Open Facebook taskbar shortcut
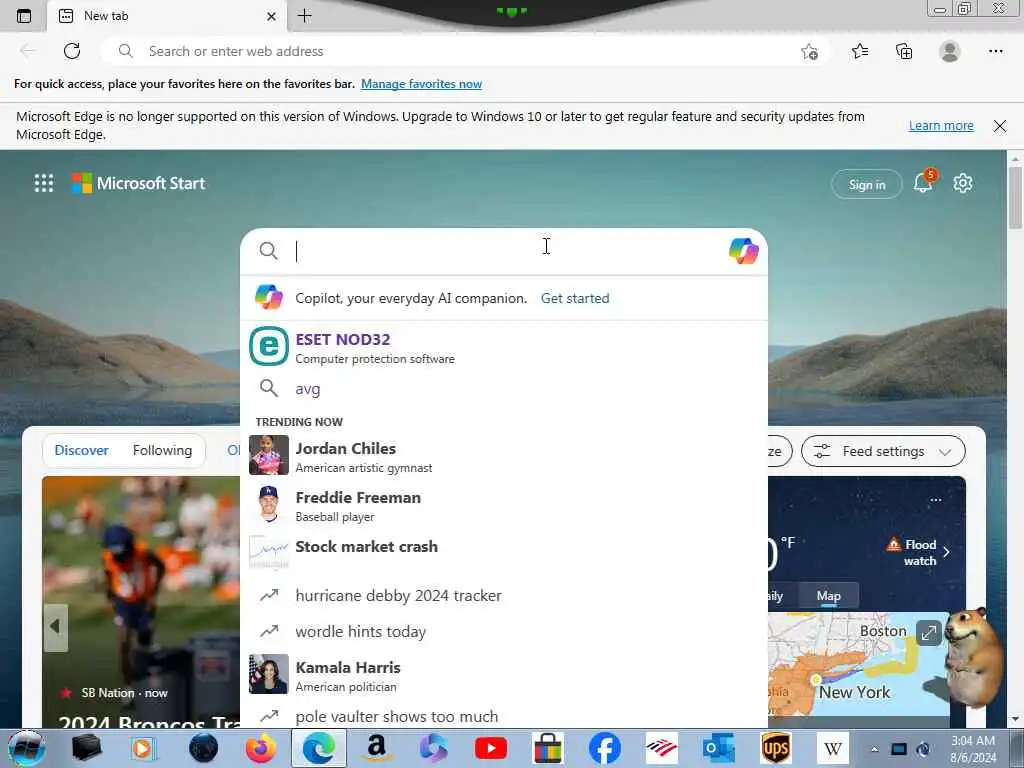Screen dimensions: 1024x768 [605, 748]
